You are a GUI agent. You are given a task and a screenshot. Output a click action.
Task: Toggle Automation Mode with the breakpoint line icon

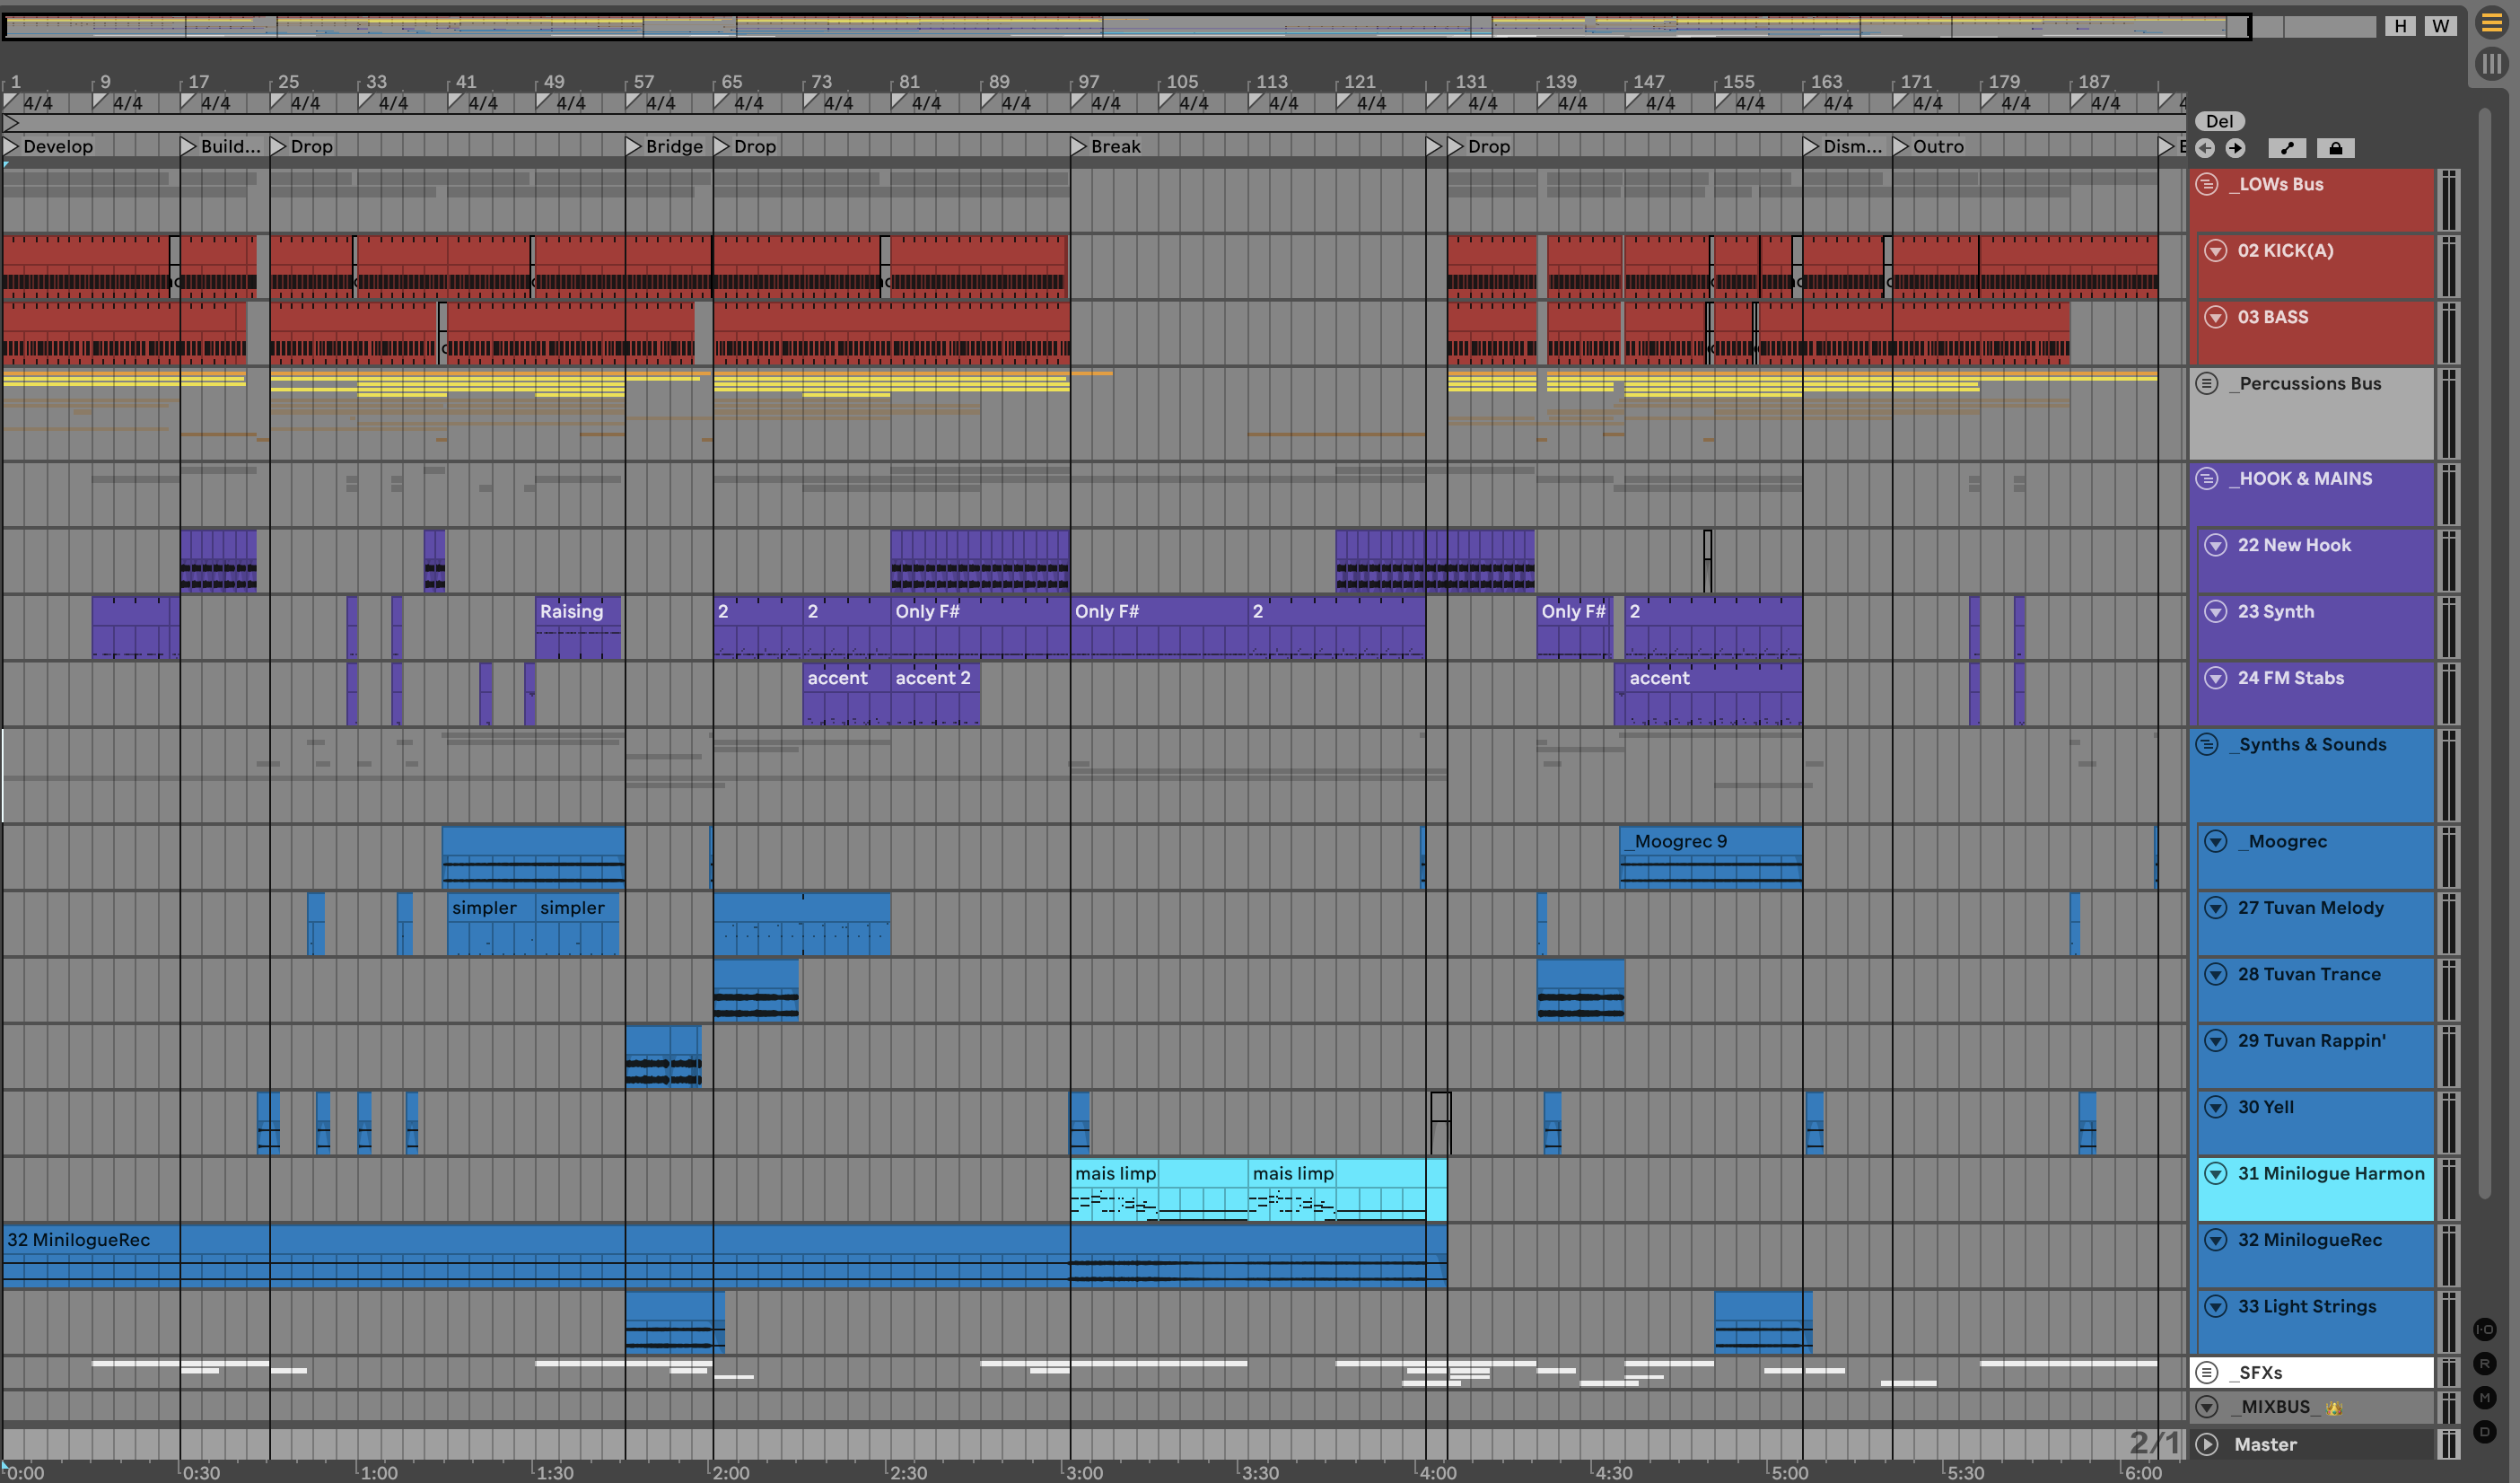[2287, 148]
